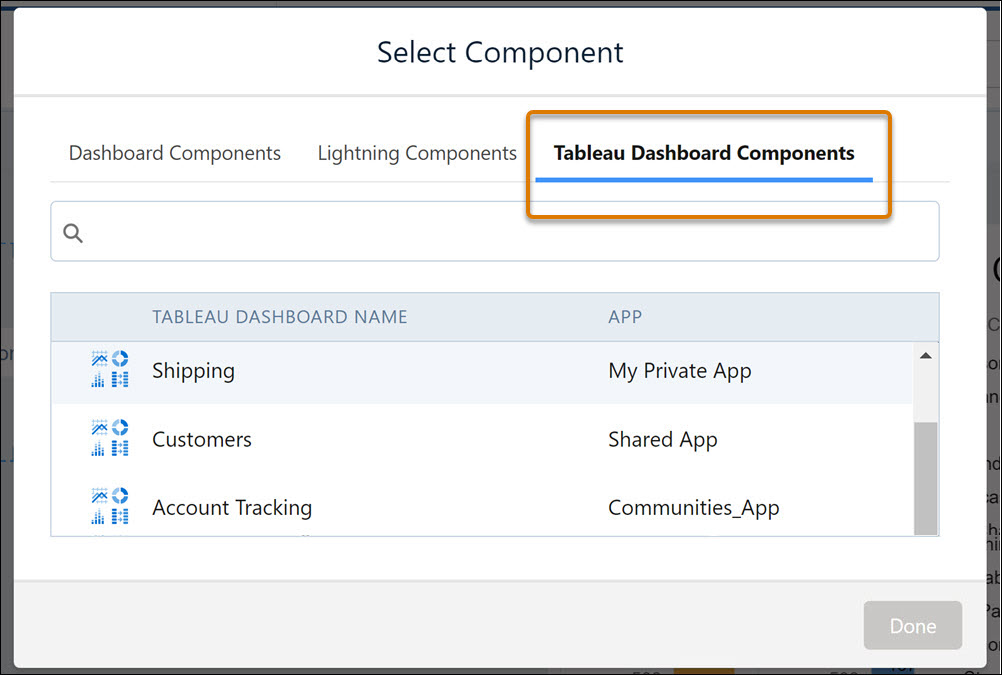Click the Customers dashboard icon
Screen dimensions: 1002x675
coord(110,438)
